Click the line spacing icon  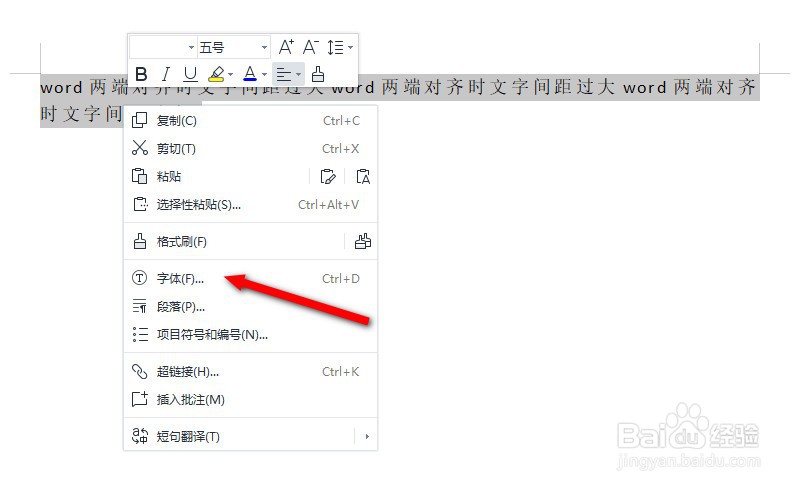(335, 47)
